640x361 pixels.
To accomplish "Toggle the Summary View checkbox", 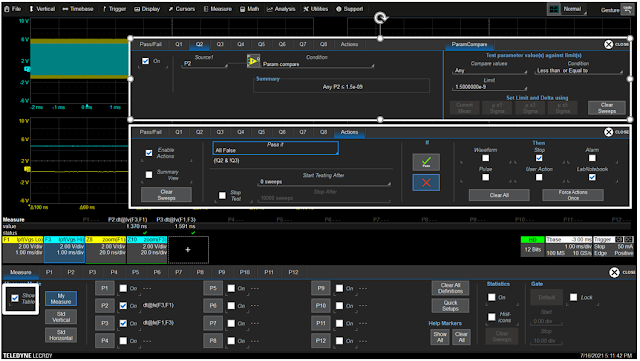I will coord(149,175).
